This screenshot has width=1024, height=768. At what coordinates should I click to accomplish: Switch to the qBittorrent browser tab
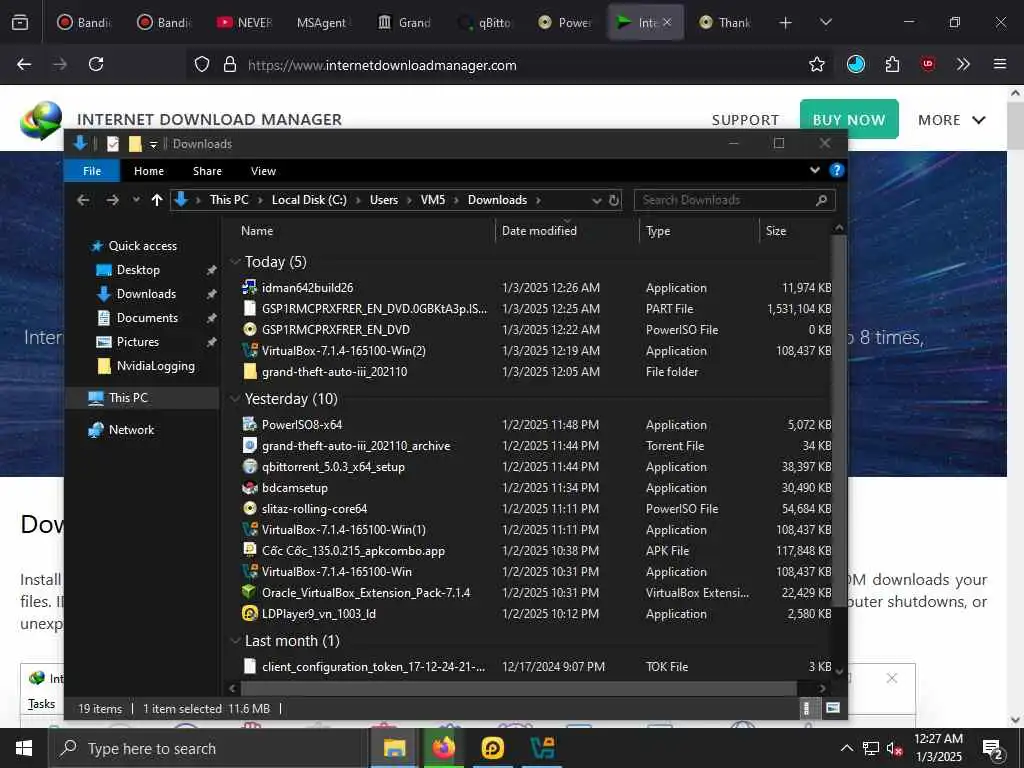(485, 23)
